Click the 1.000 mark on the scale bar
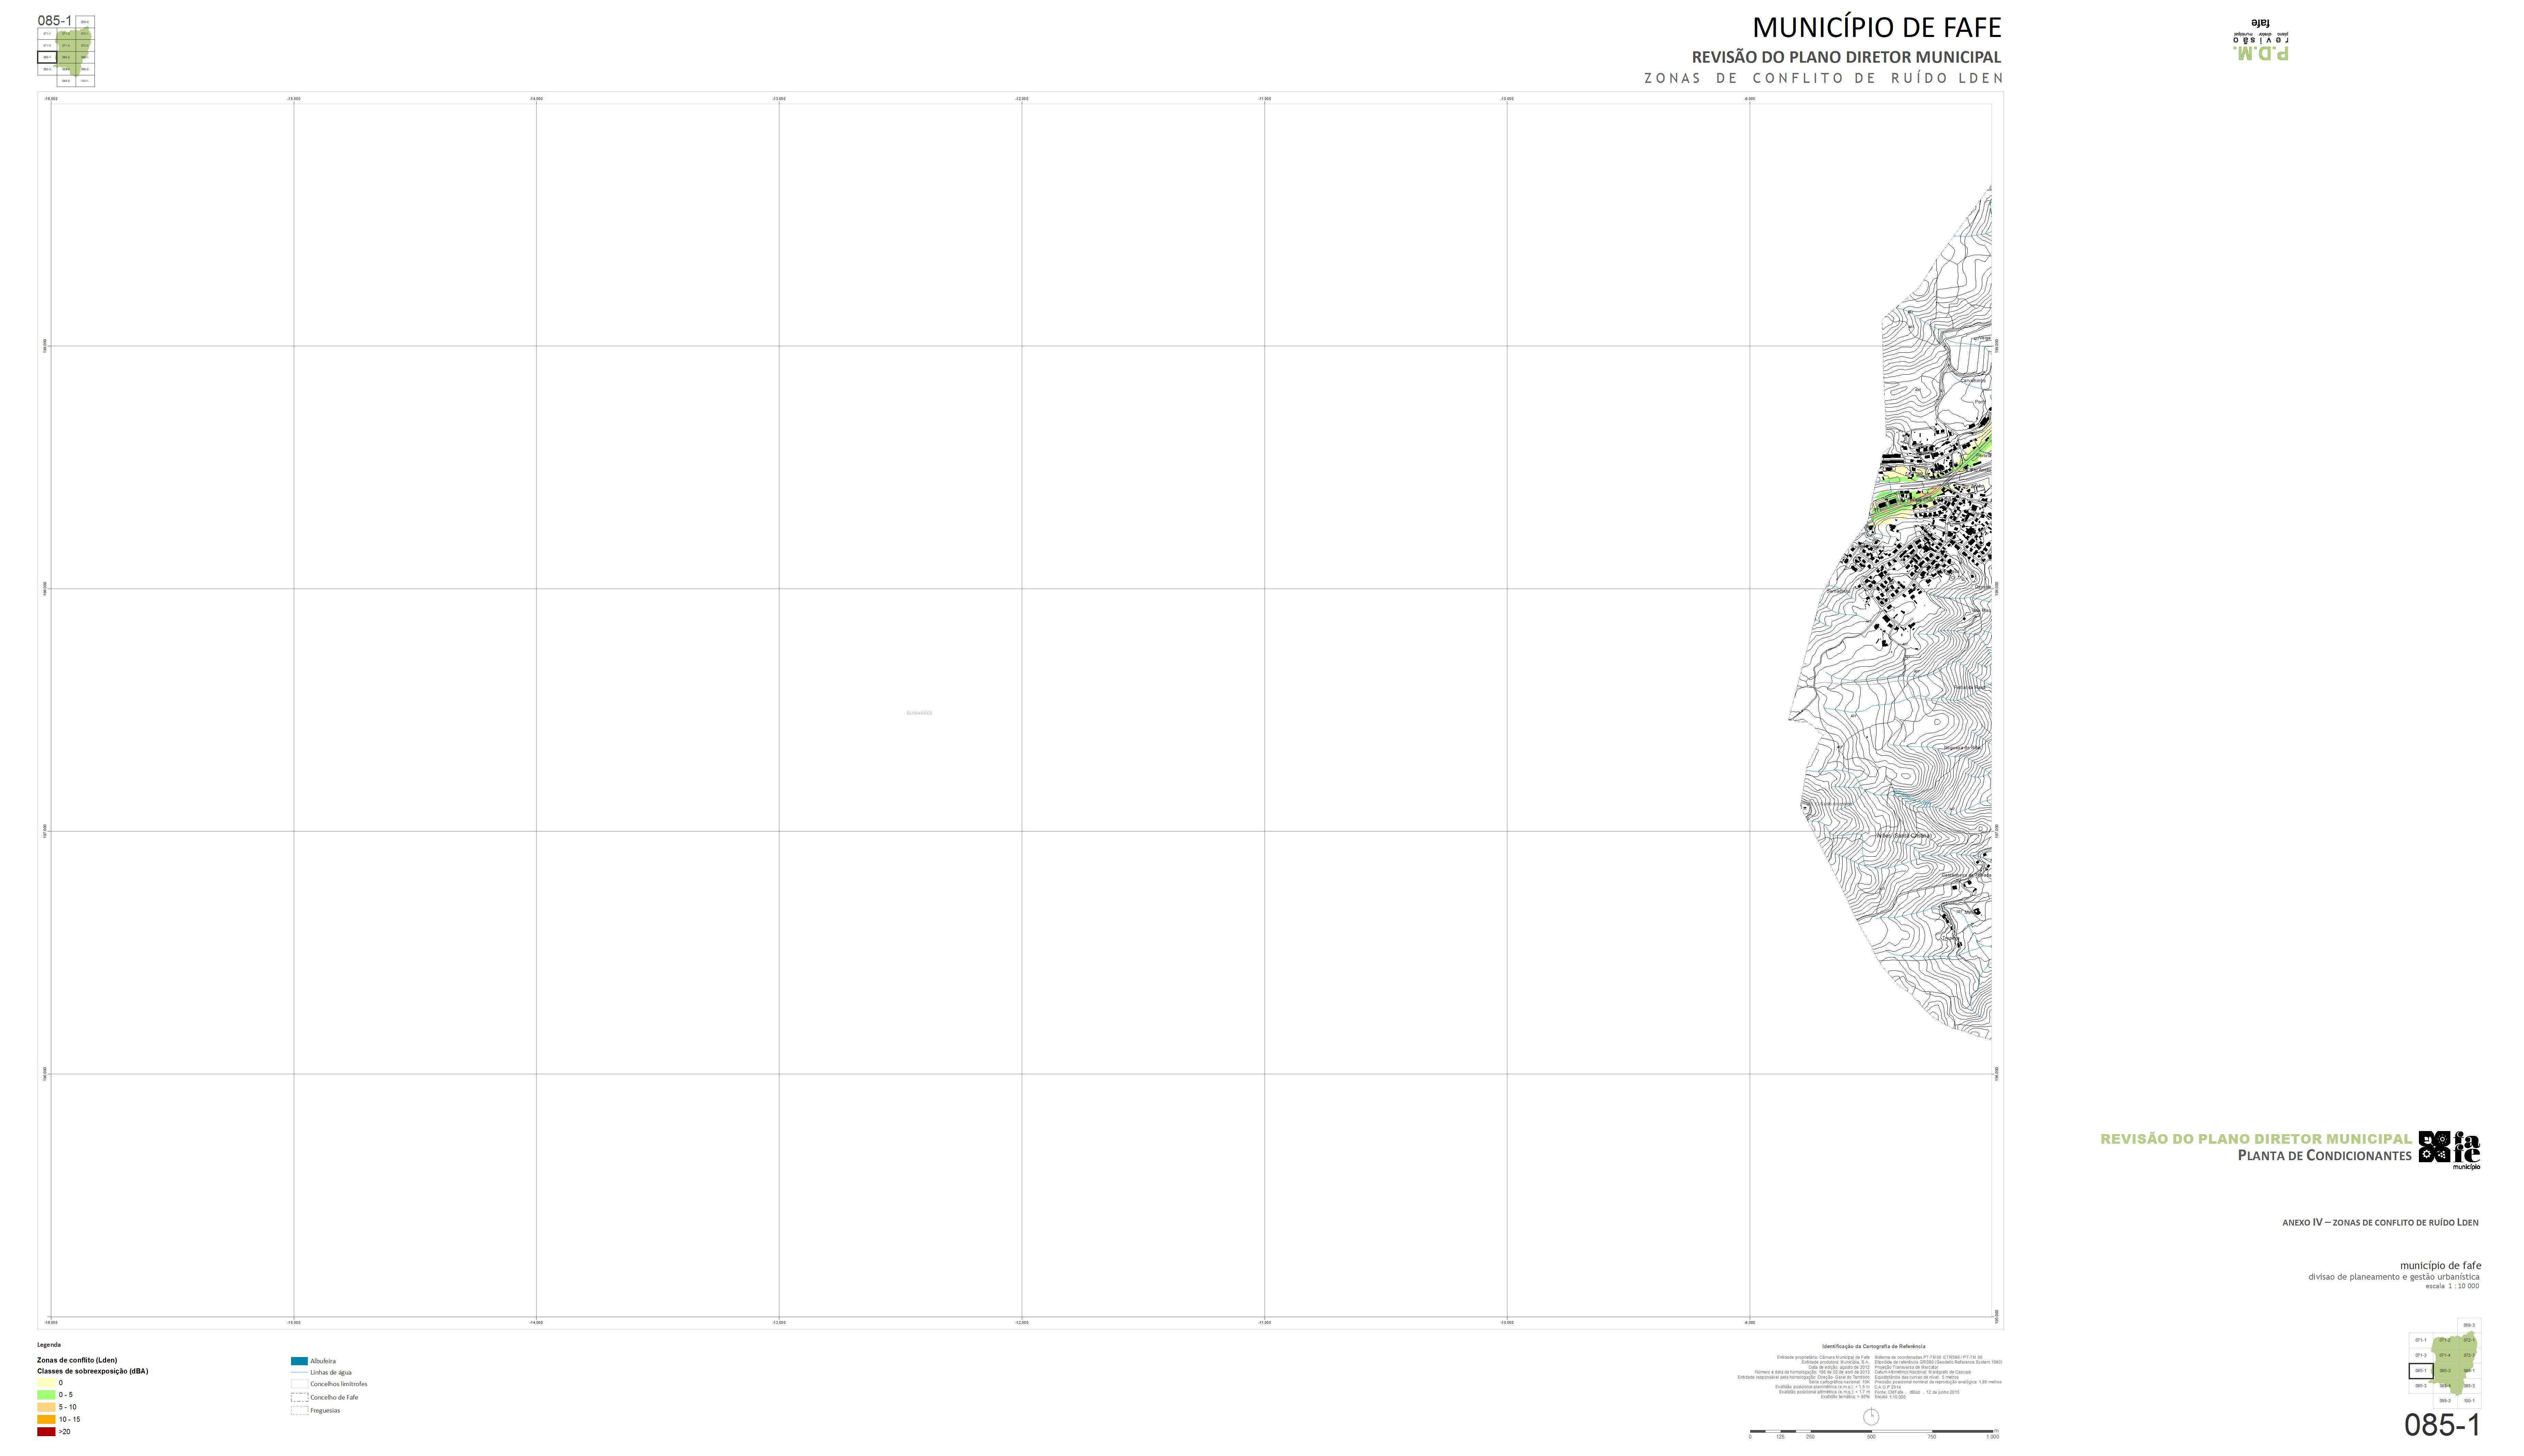 click(1993, 1437)
